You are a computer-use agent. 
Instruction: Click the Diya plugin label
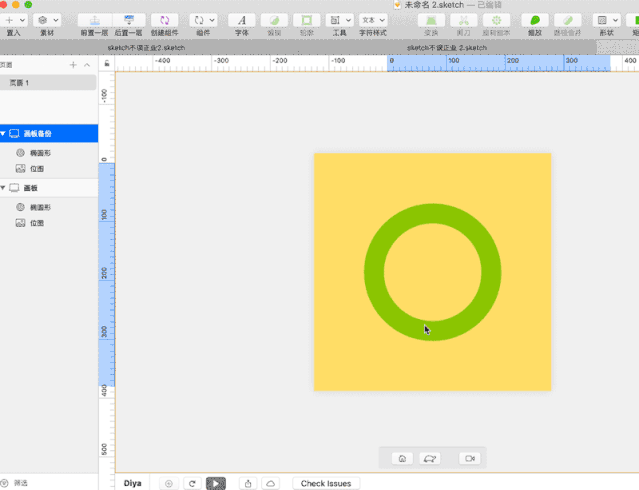pos(132,483)
